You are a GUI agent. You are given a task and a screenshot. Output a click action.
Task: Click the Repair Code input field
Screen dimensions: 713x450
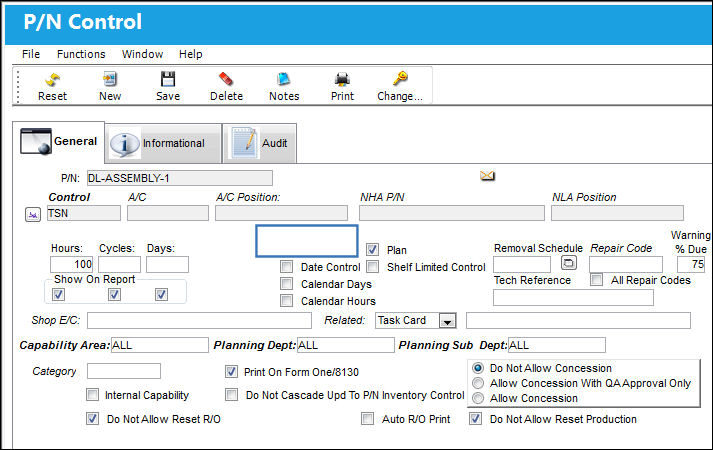coord(626,264)
